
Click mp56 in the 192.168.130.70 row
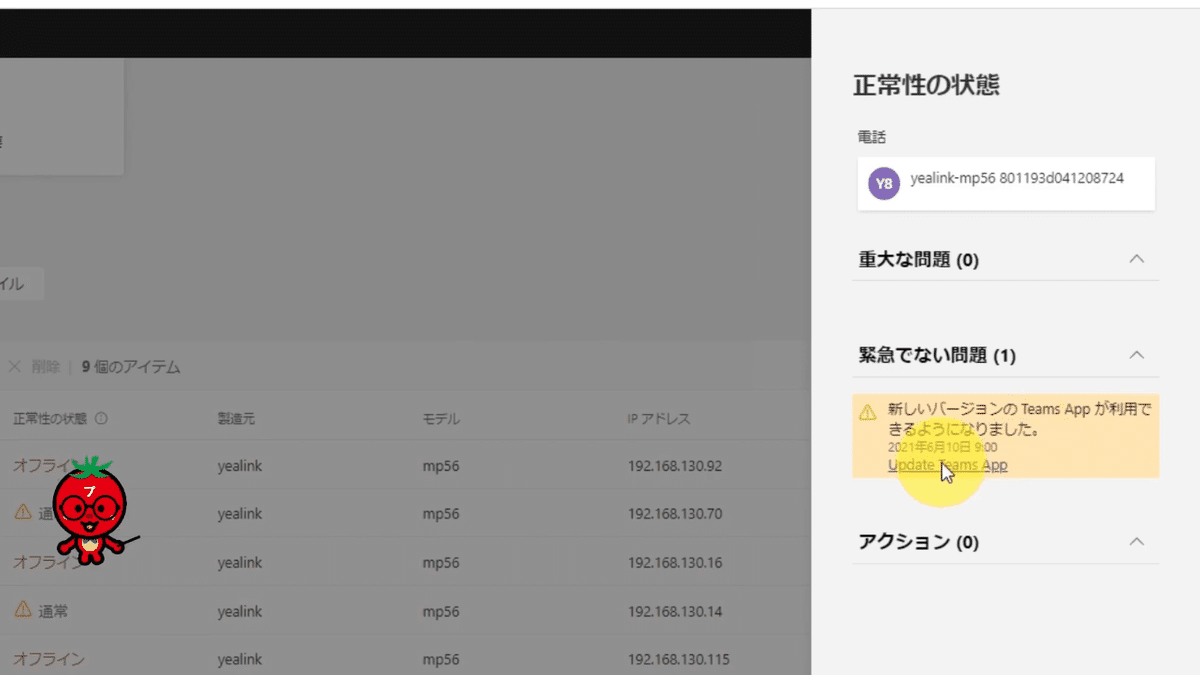click(x=441, y=513)
